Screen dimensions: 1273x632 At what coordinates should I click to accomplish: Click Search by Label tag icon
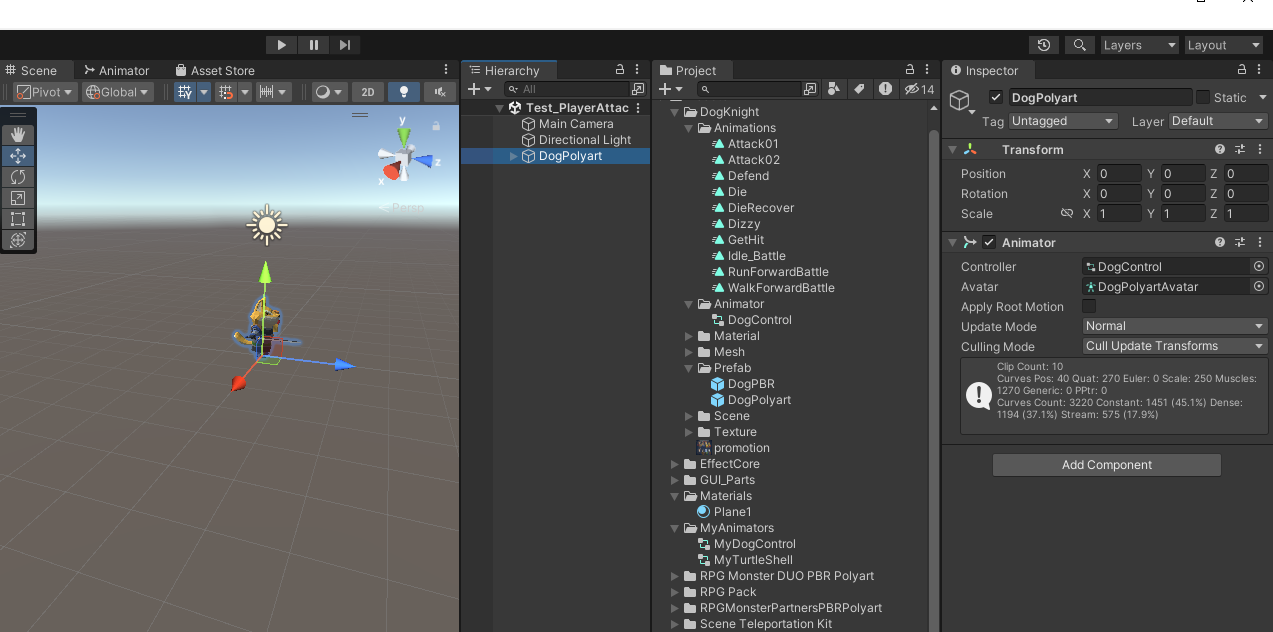coord(859,89)
